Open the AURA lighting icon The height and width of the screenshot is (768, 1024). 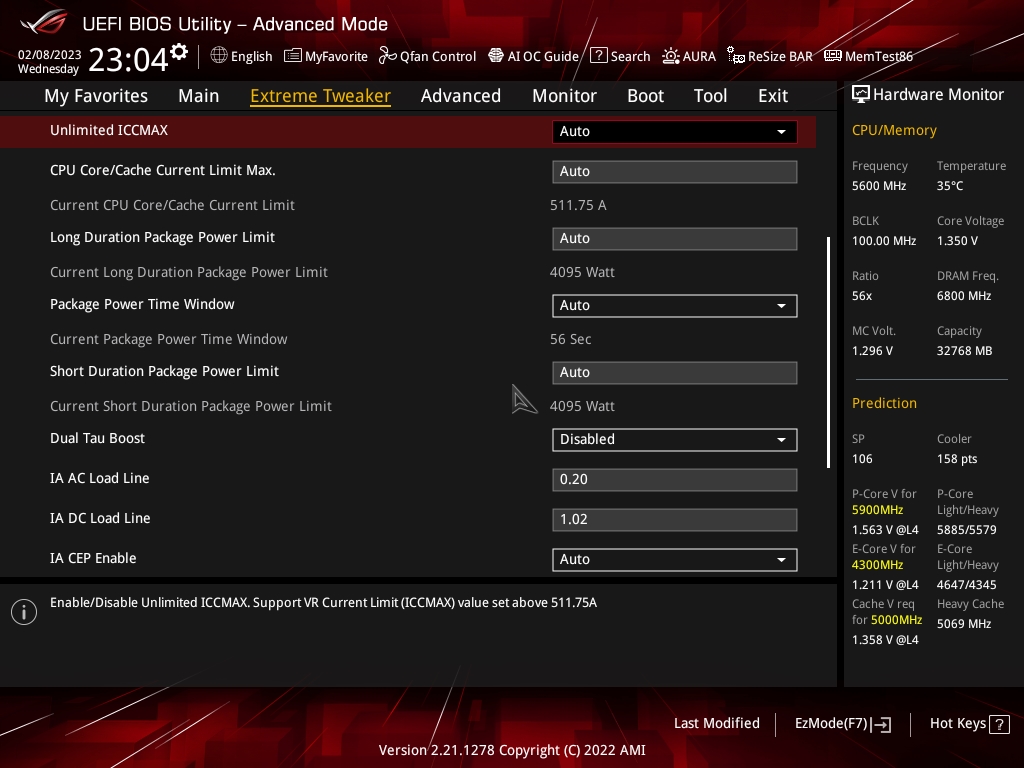click(x=671, y=56)
